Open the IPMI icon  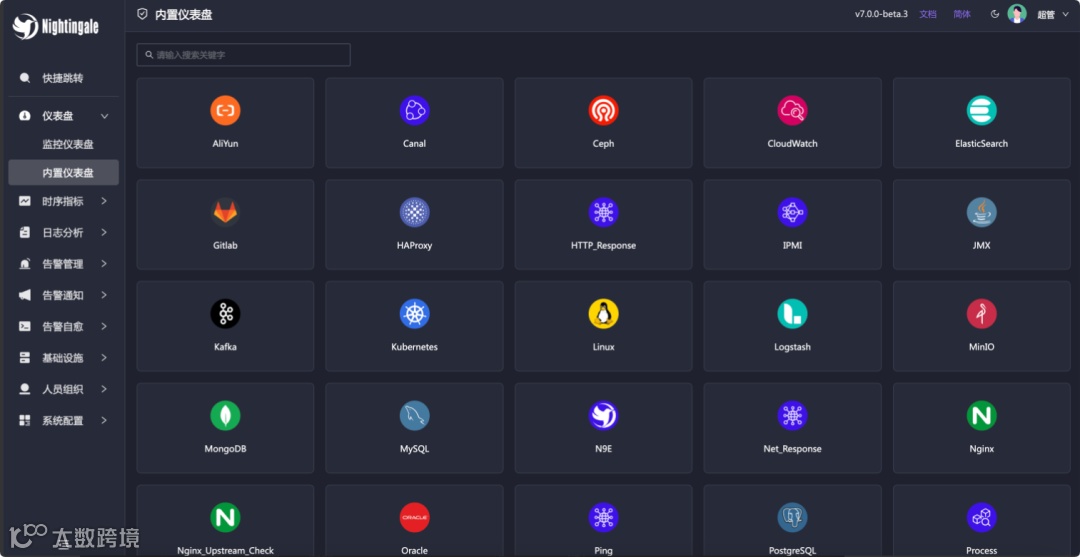click(x=792, y=212)
